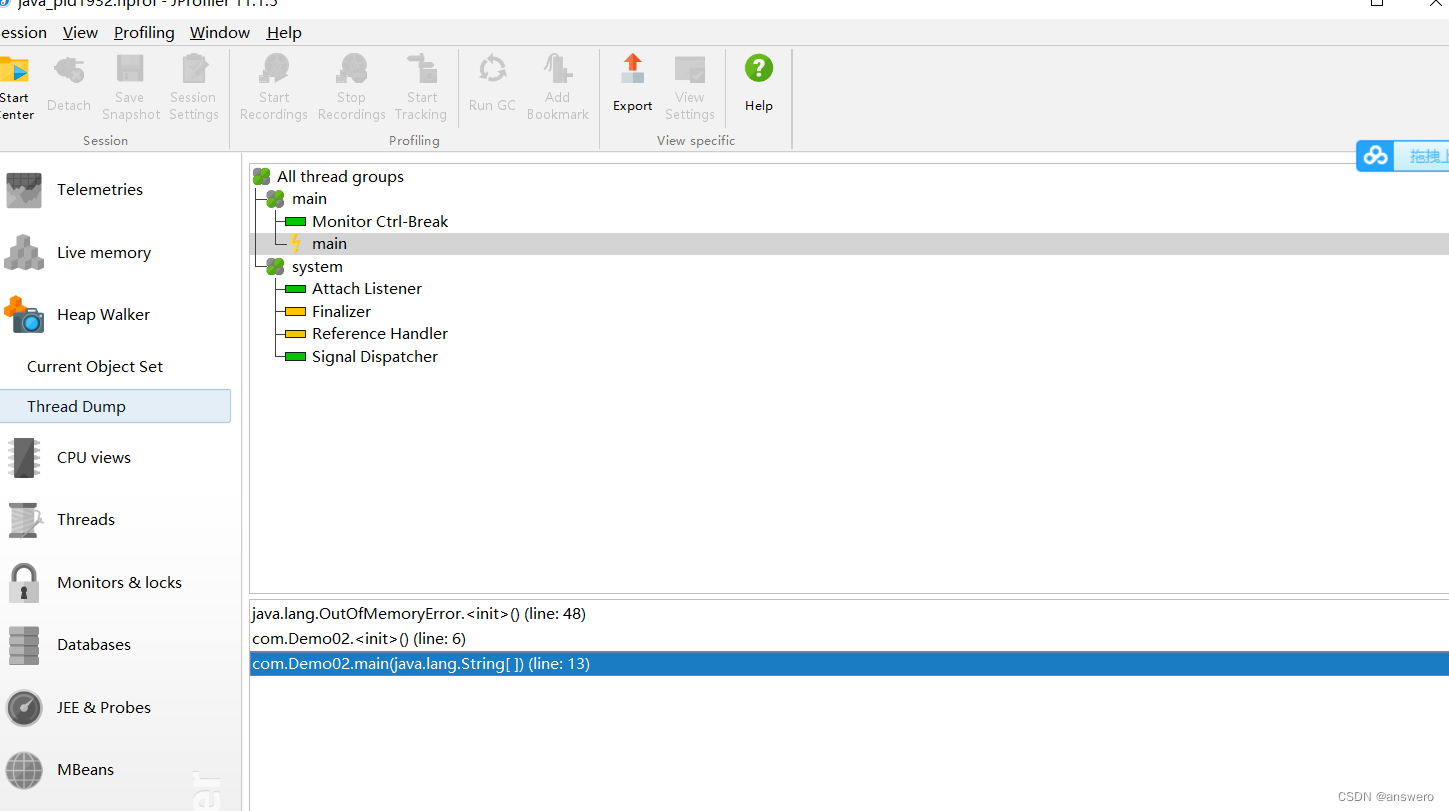Click the Export toolbar icon
This screenshot has height=811, width=1449.
(632, 70)
